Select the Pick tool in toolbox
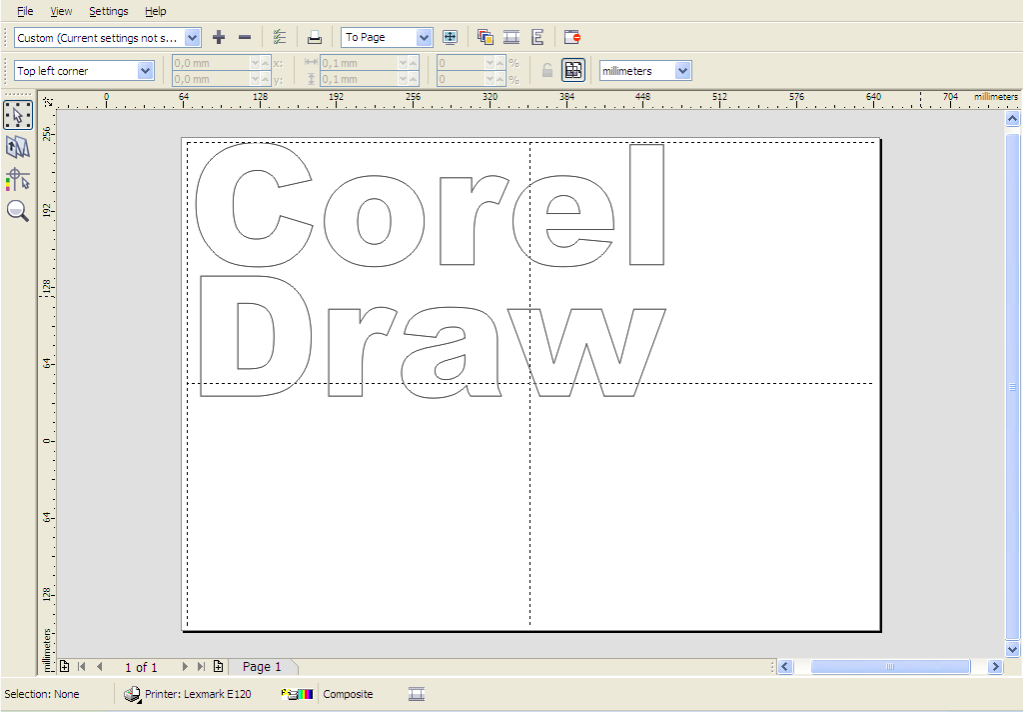This screenshot has height=712, width=1023. point(18,116)
